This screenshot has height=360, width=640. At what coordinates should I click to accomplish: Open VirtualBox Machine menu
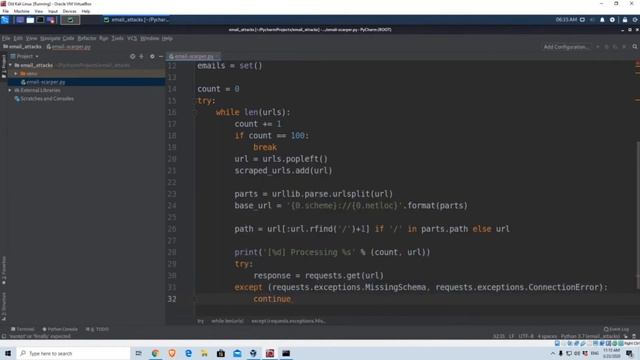22,11
